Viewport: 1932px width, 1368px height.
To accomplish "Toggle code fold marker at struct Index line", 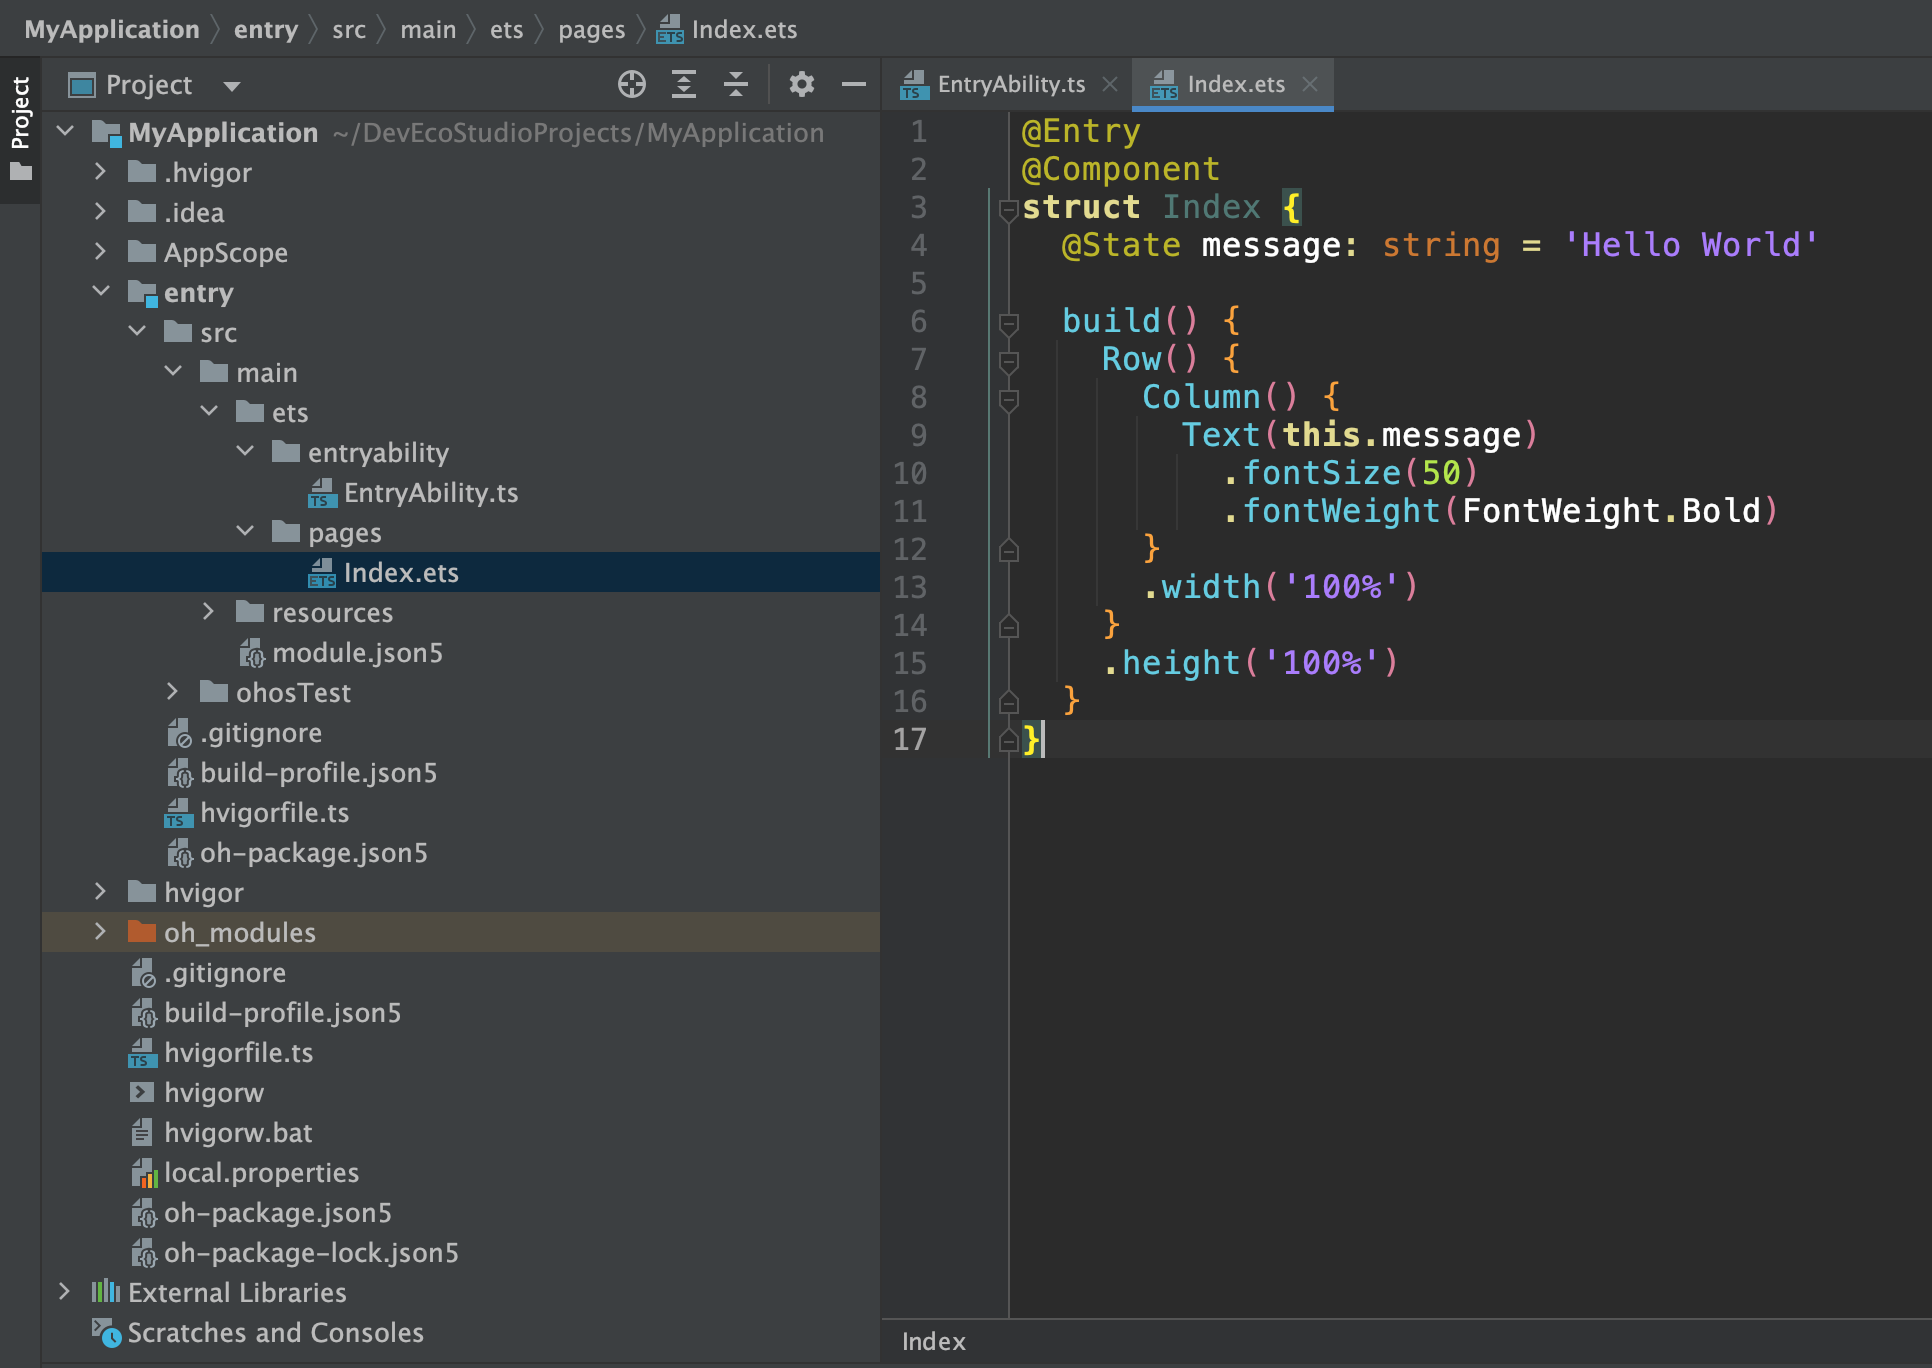I will coord(1008,209).
